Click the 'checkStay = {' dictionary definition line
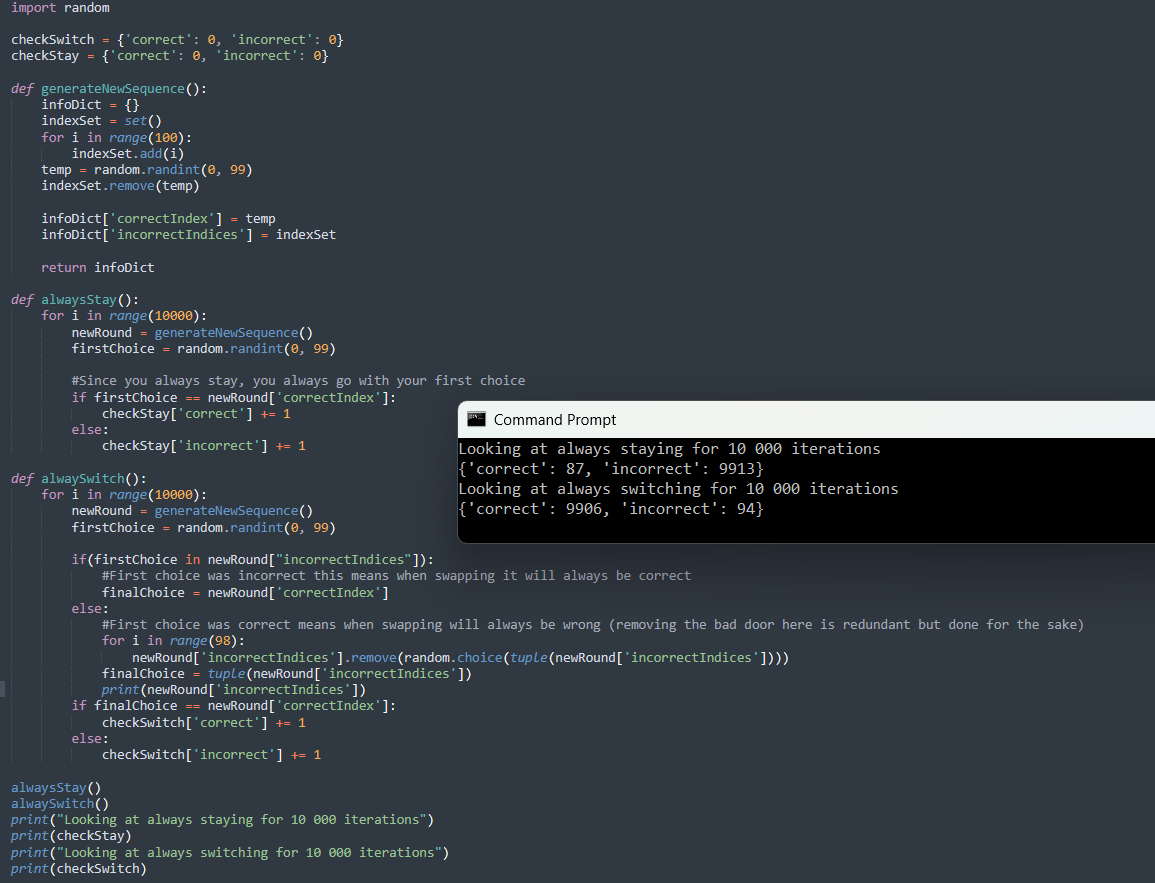Viewport: 1155px width, 883px height. 169,56
